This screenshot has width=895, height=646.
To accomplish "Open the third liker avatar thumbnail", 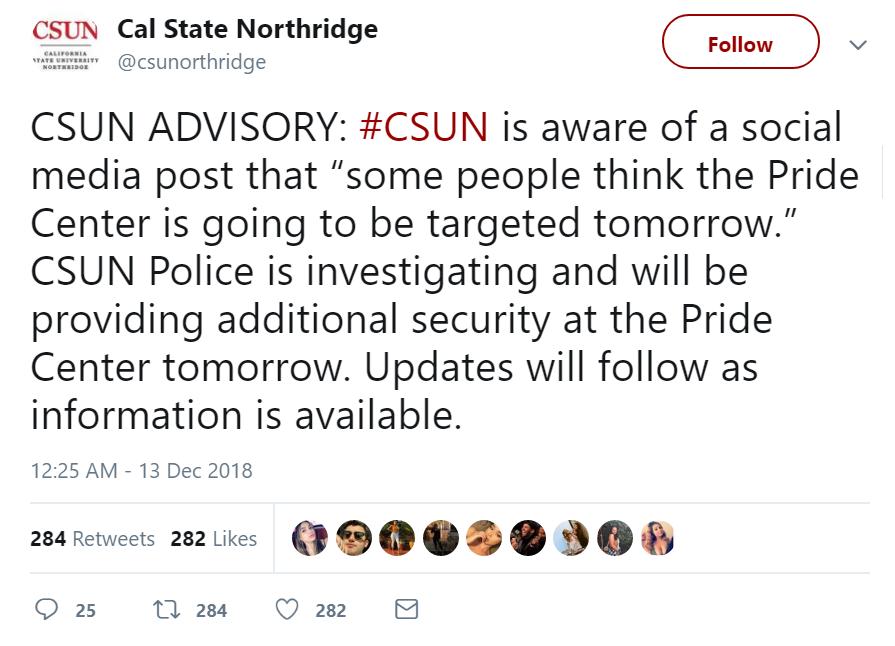I will (397, 538).
